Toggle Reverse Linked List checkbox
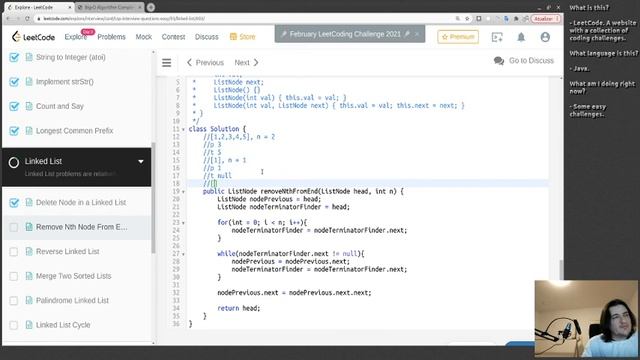 (14, 251)
